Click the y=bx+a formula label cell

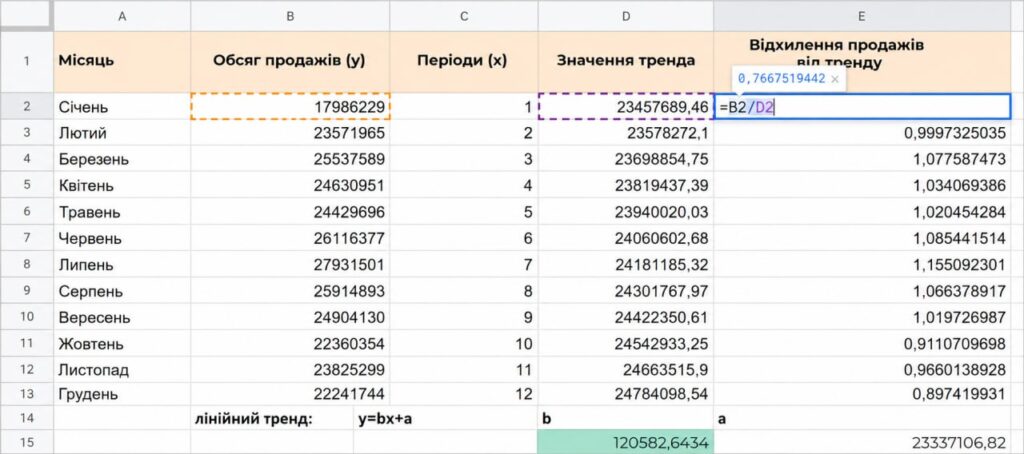(x=445, y=418)
